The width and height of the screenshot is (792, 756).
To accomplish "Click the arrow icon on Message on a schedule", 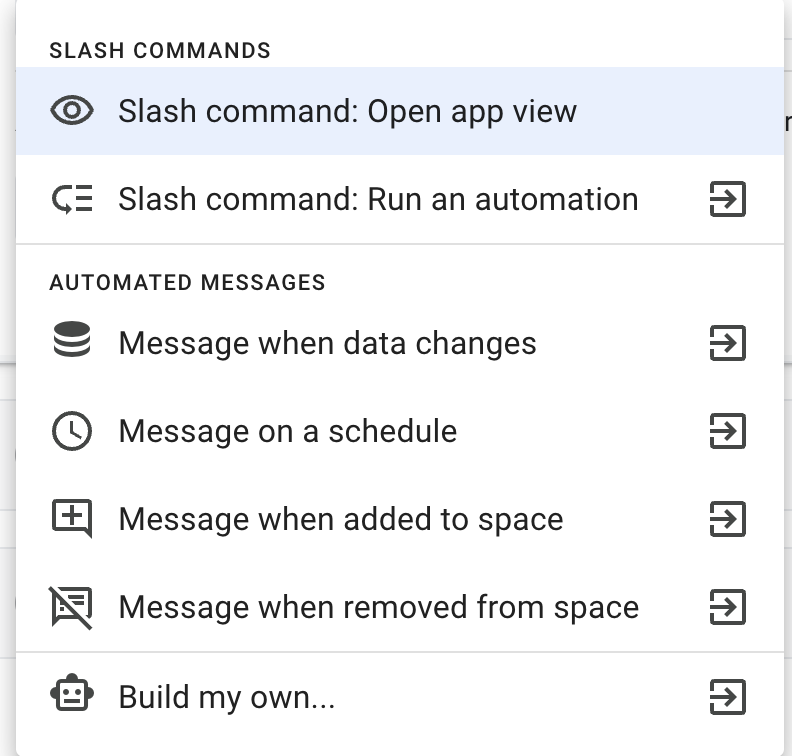I will coord(727,431).
